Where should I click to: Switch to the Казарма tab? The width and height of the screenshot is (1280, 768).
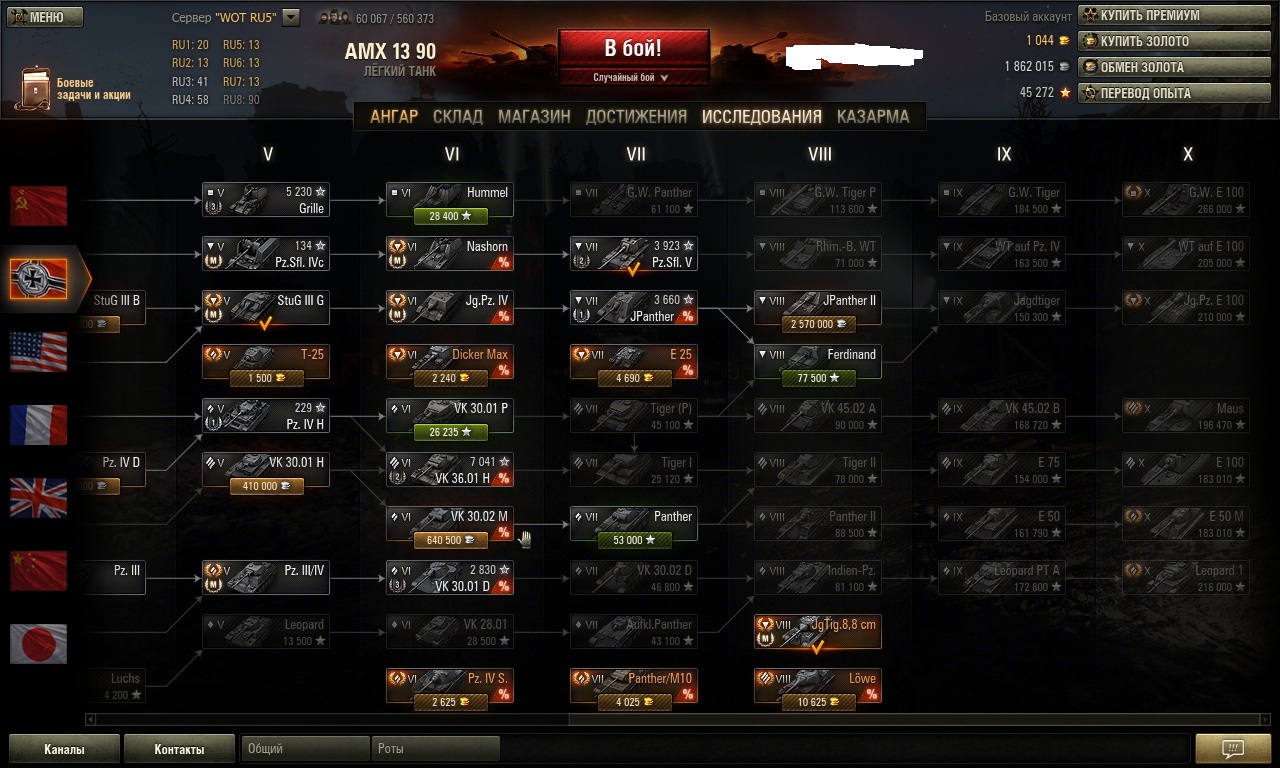tap(873, 116)
